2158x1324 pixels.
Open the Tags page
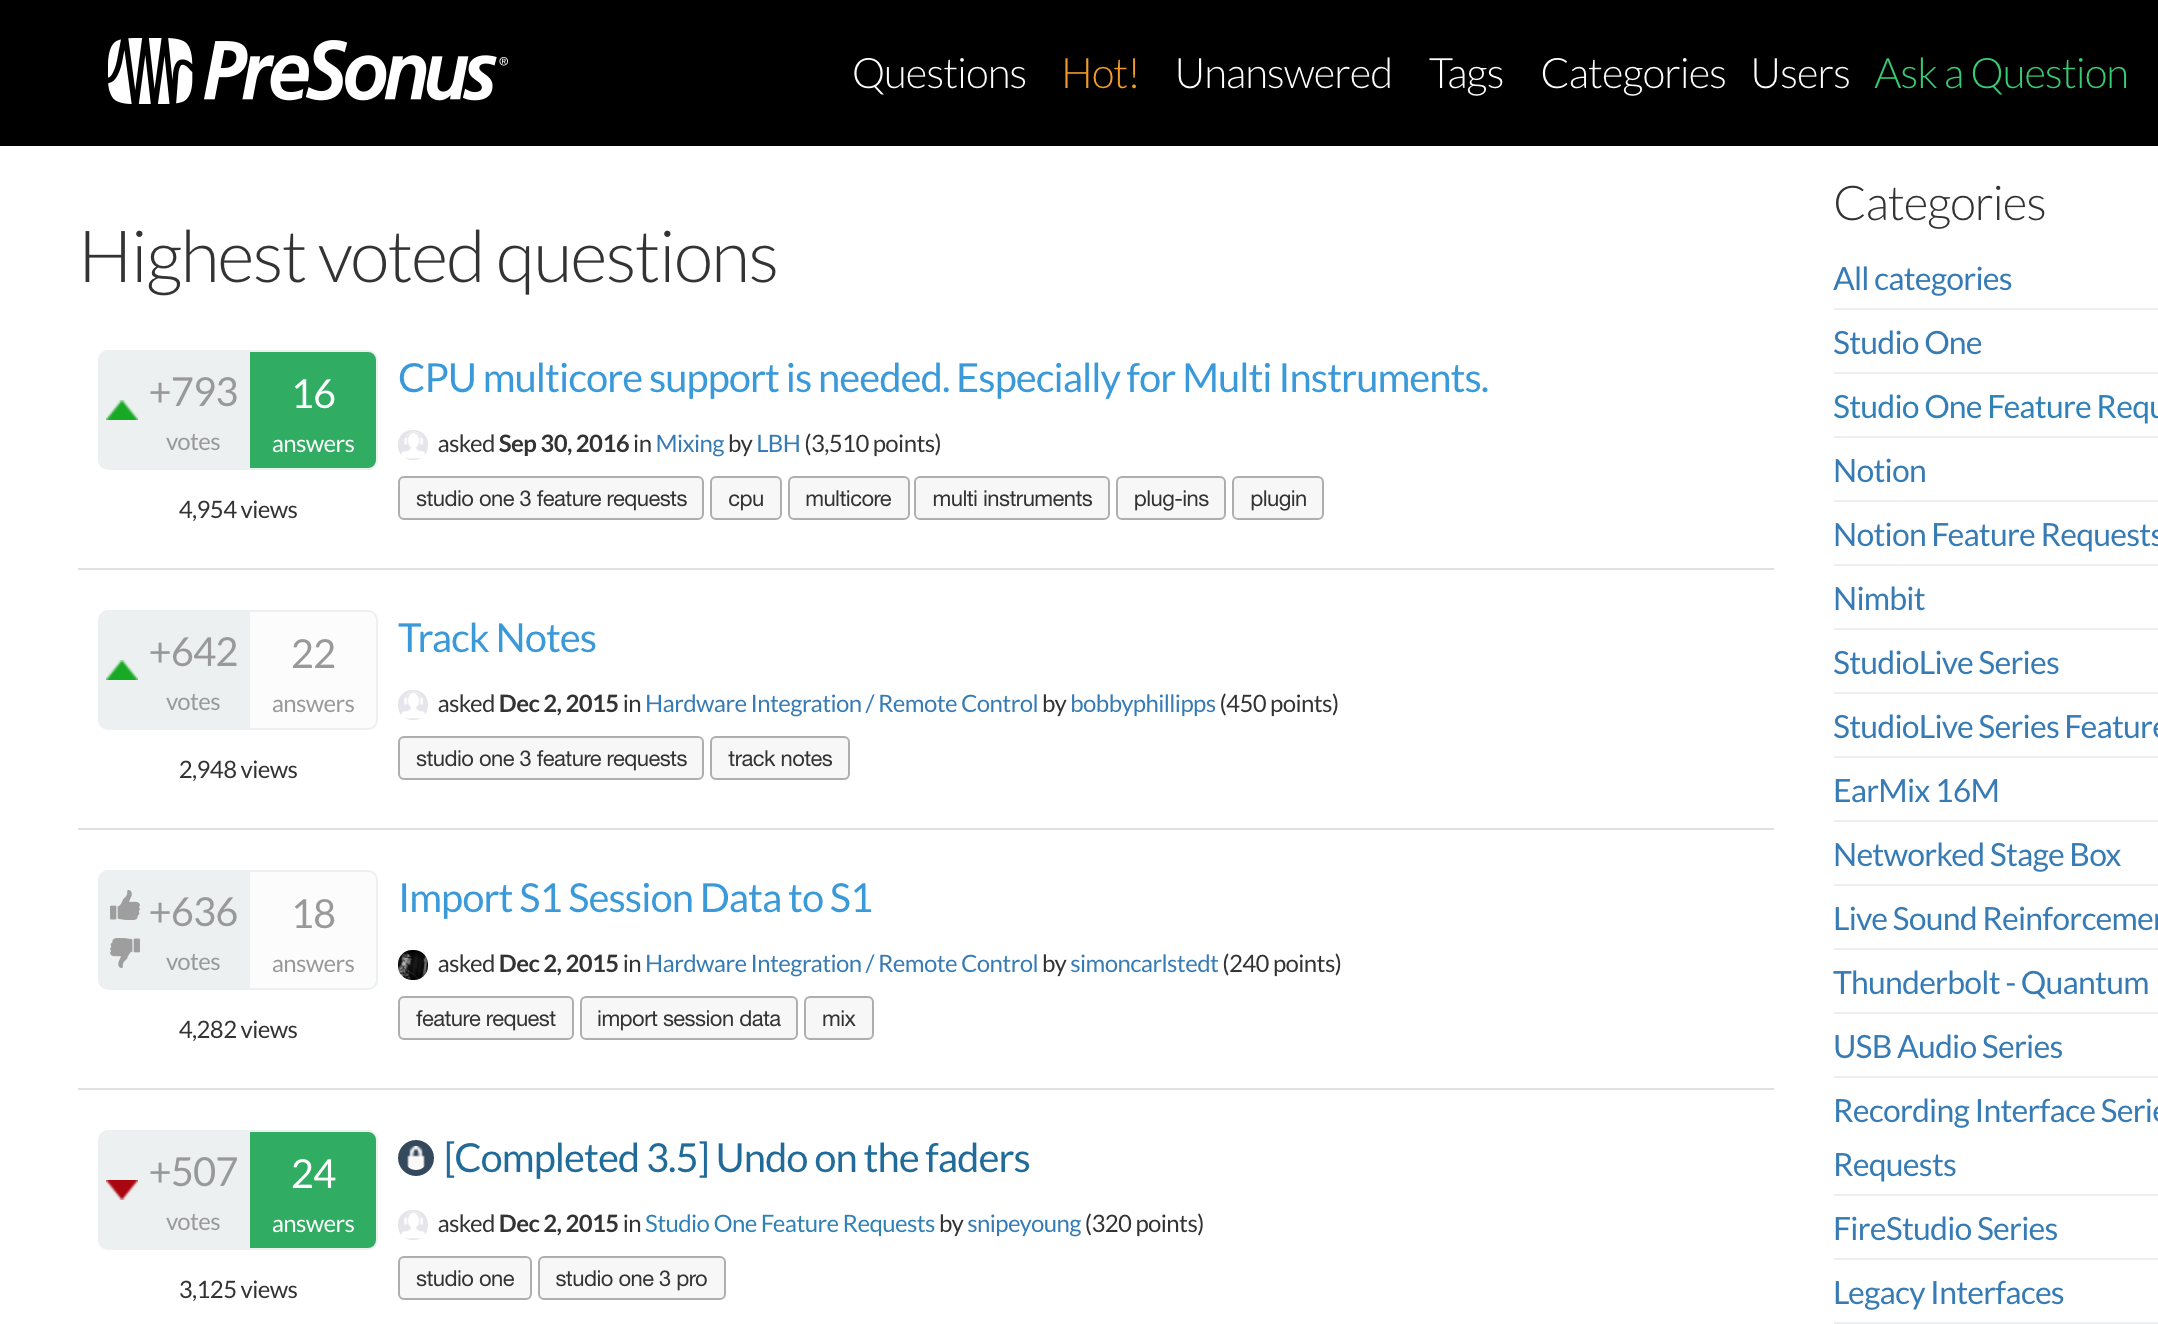1465,74
